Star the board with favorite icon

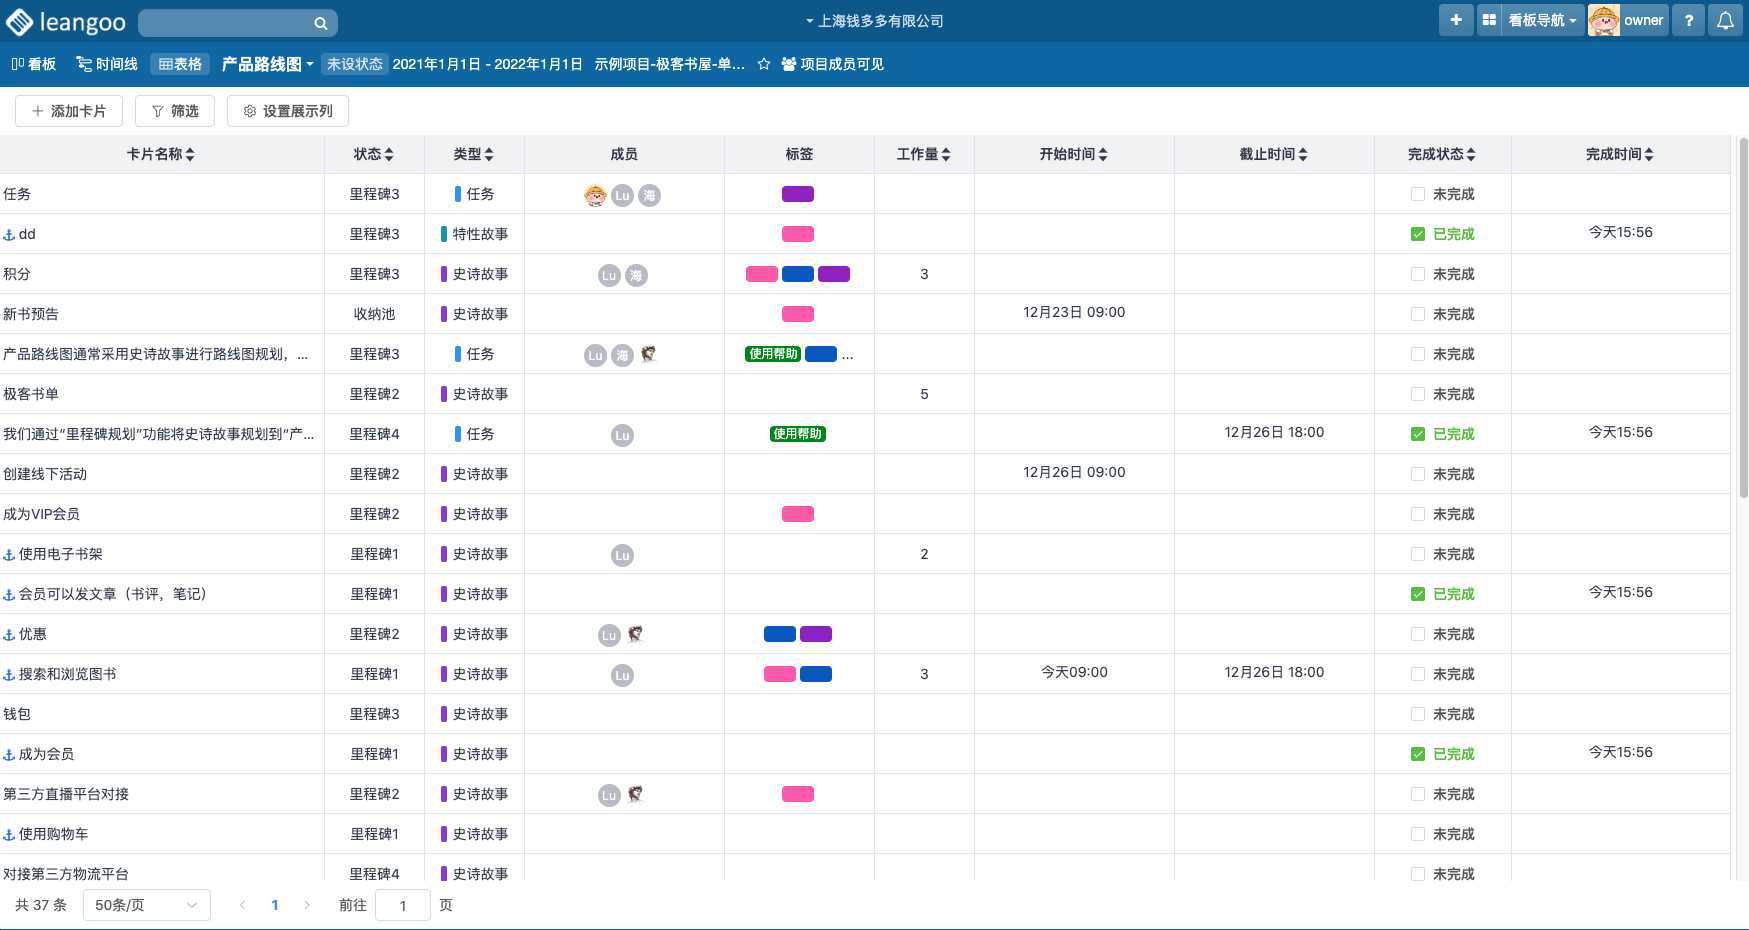[x=764, y=64]
